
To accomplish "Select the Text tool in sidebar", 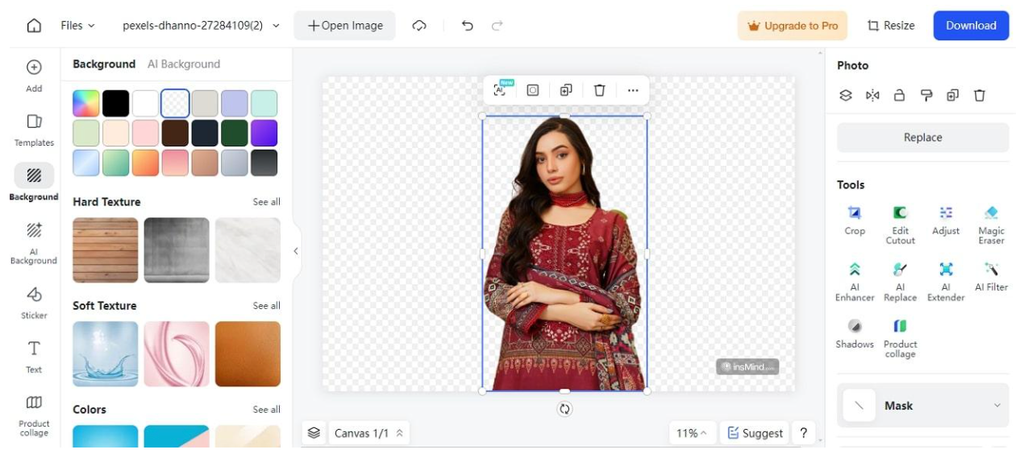I will (34, 356).
